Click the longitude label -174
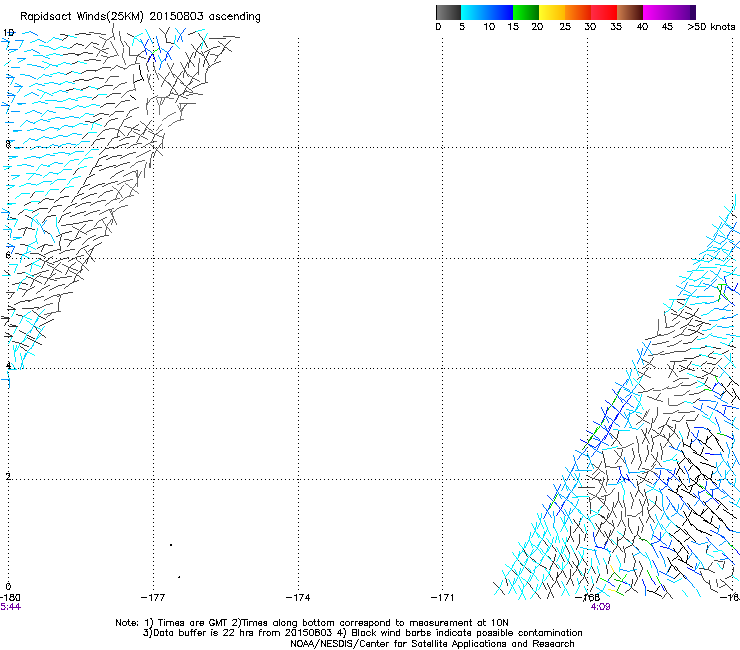 pos(298,598)
